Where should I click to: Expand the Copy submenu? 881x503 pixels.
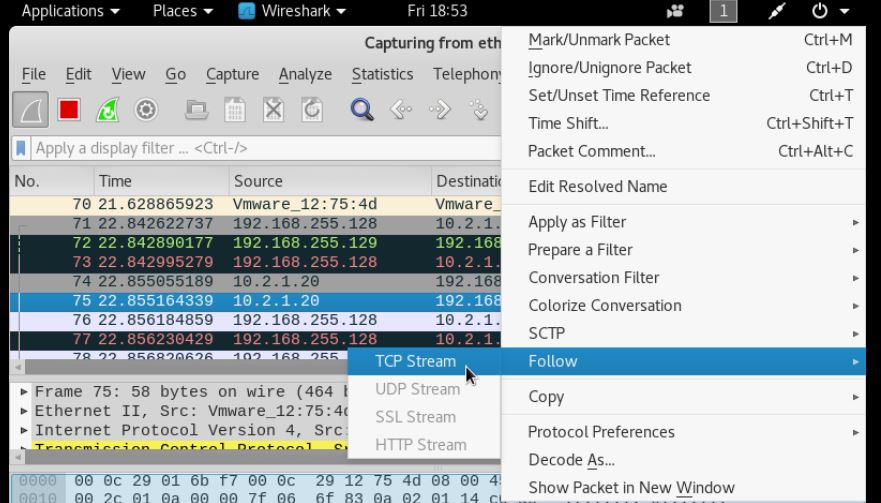point(683,397)
